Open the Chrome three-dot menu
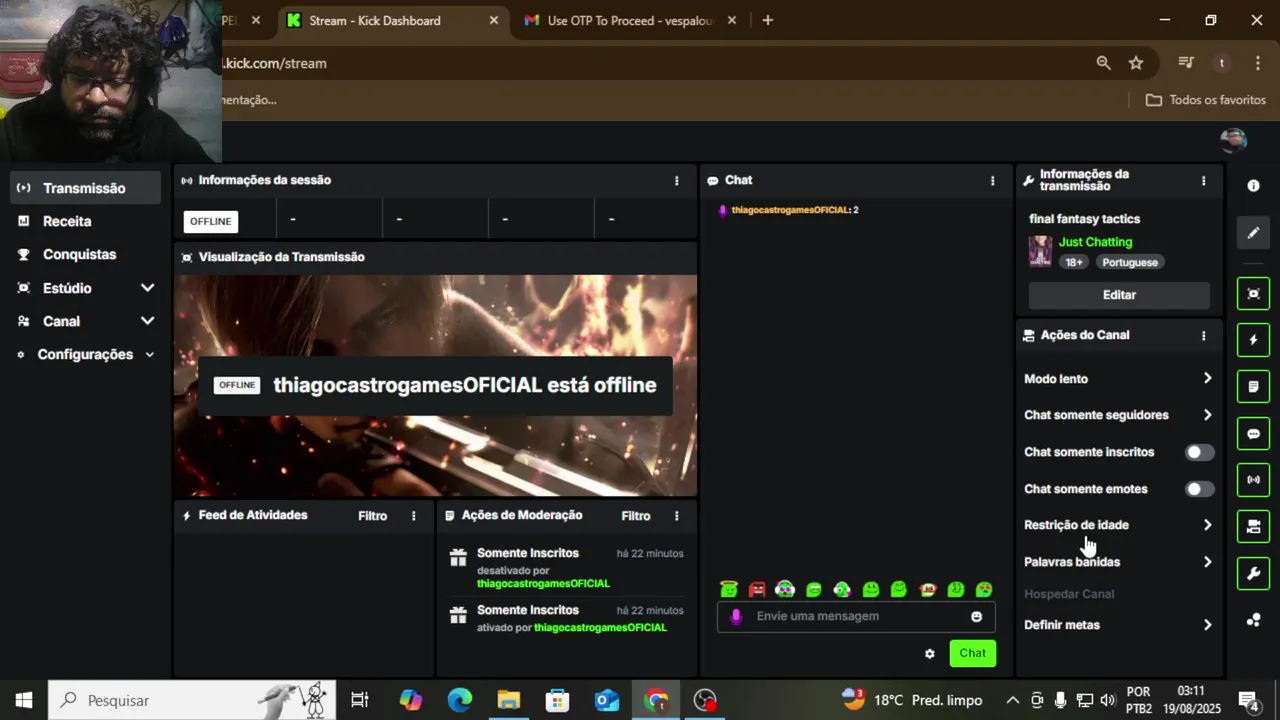 point(1257,63)
